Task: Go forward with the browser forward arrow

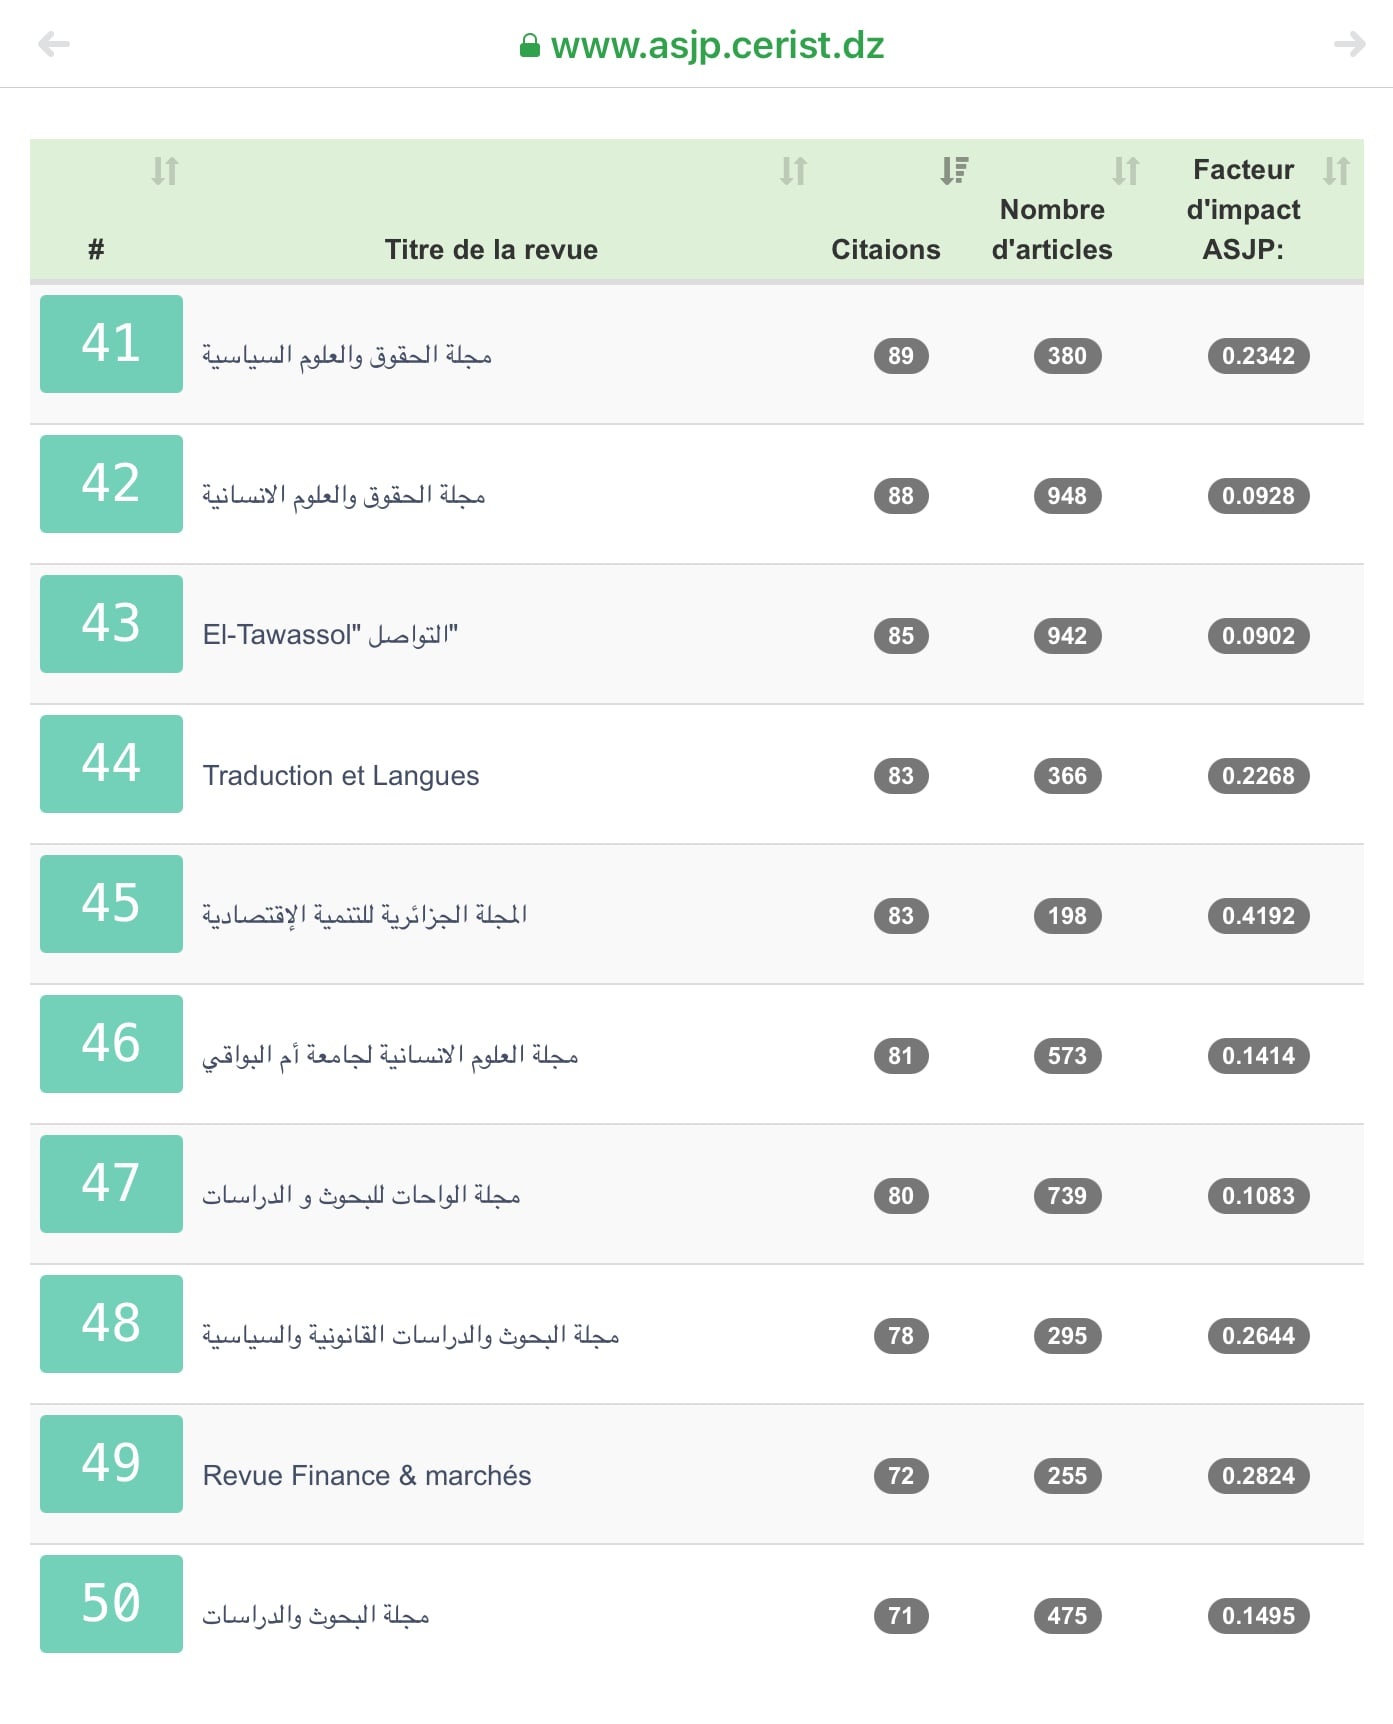Action: (x=1349, y=44)
